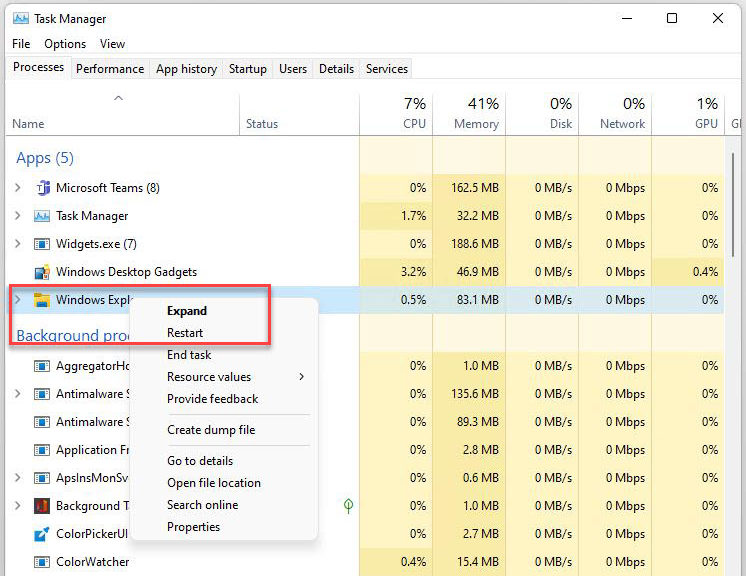746x576 pixels.
Task: Choose Create dump file menu entry
Action: 211,430
